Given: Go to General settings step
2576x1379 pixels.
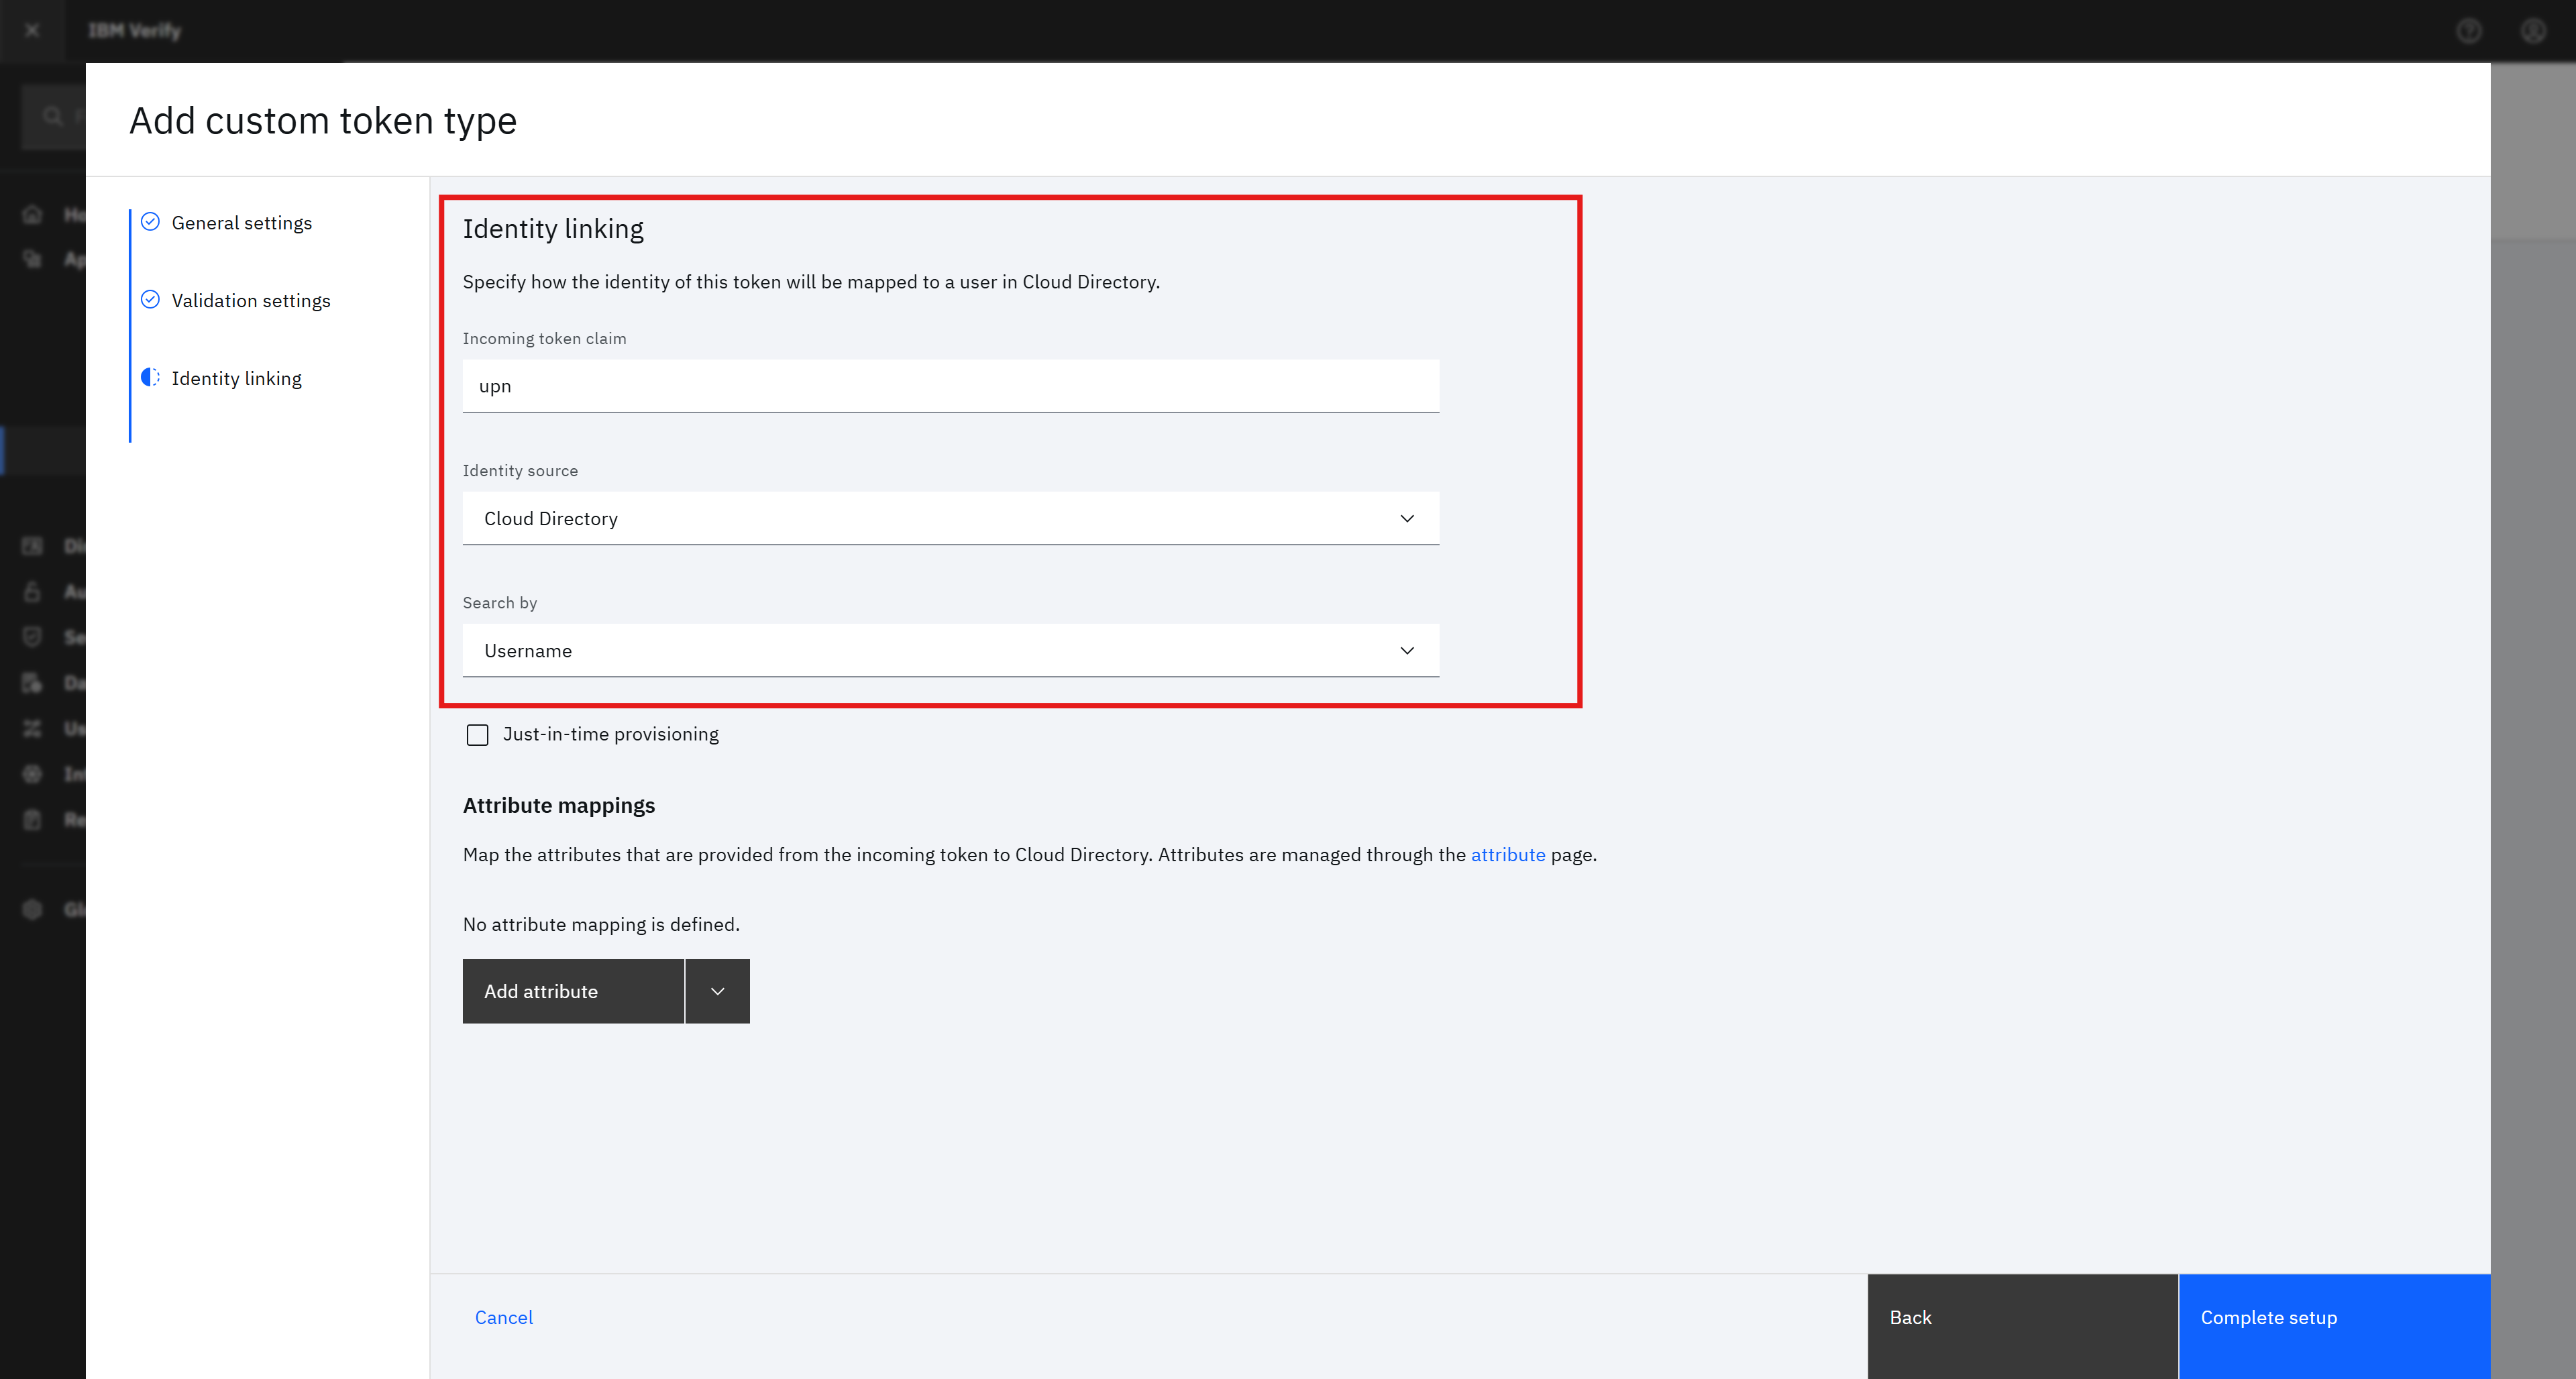Looking at the screenshot, I should click(x=241, y=223).
